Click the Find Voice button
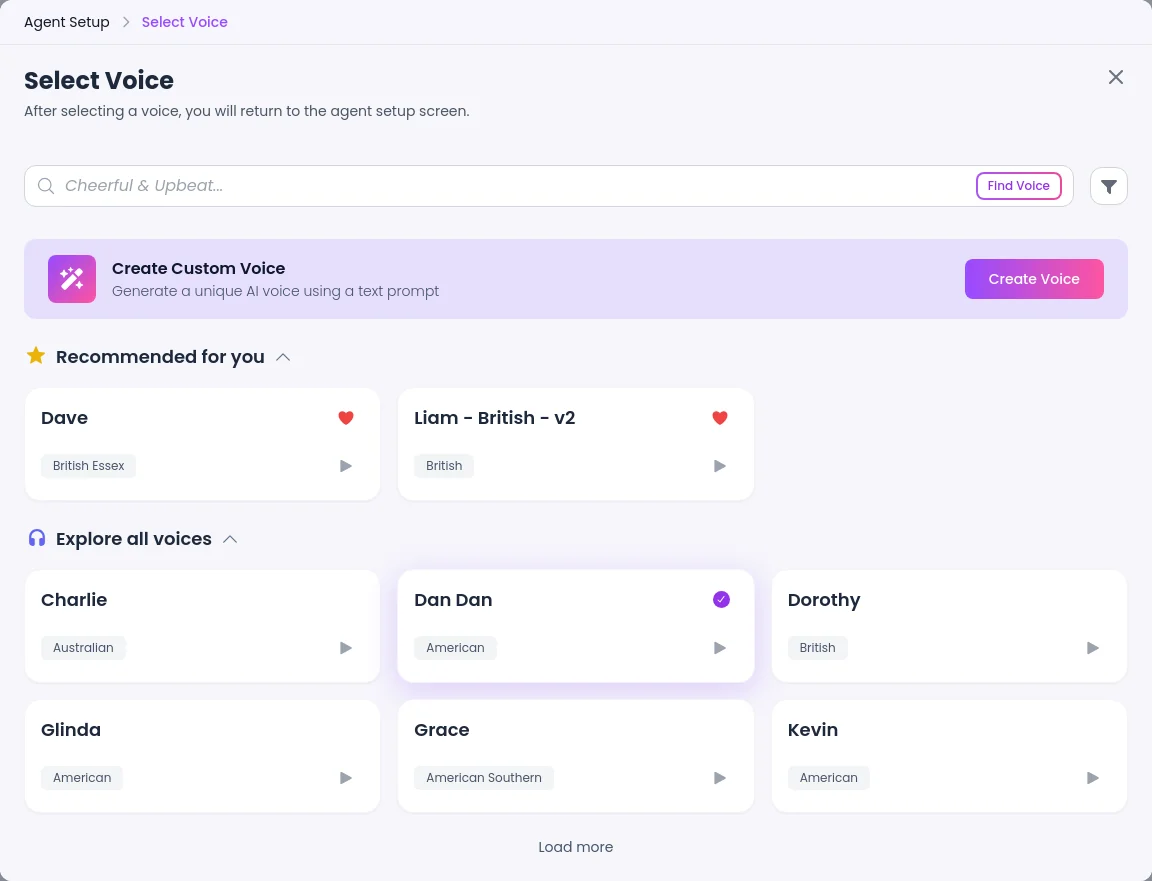This screenshot has height=881, width=1152. pos(1018,186)
